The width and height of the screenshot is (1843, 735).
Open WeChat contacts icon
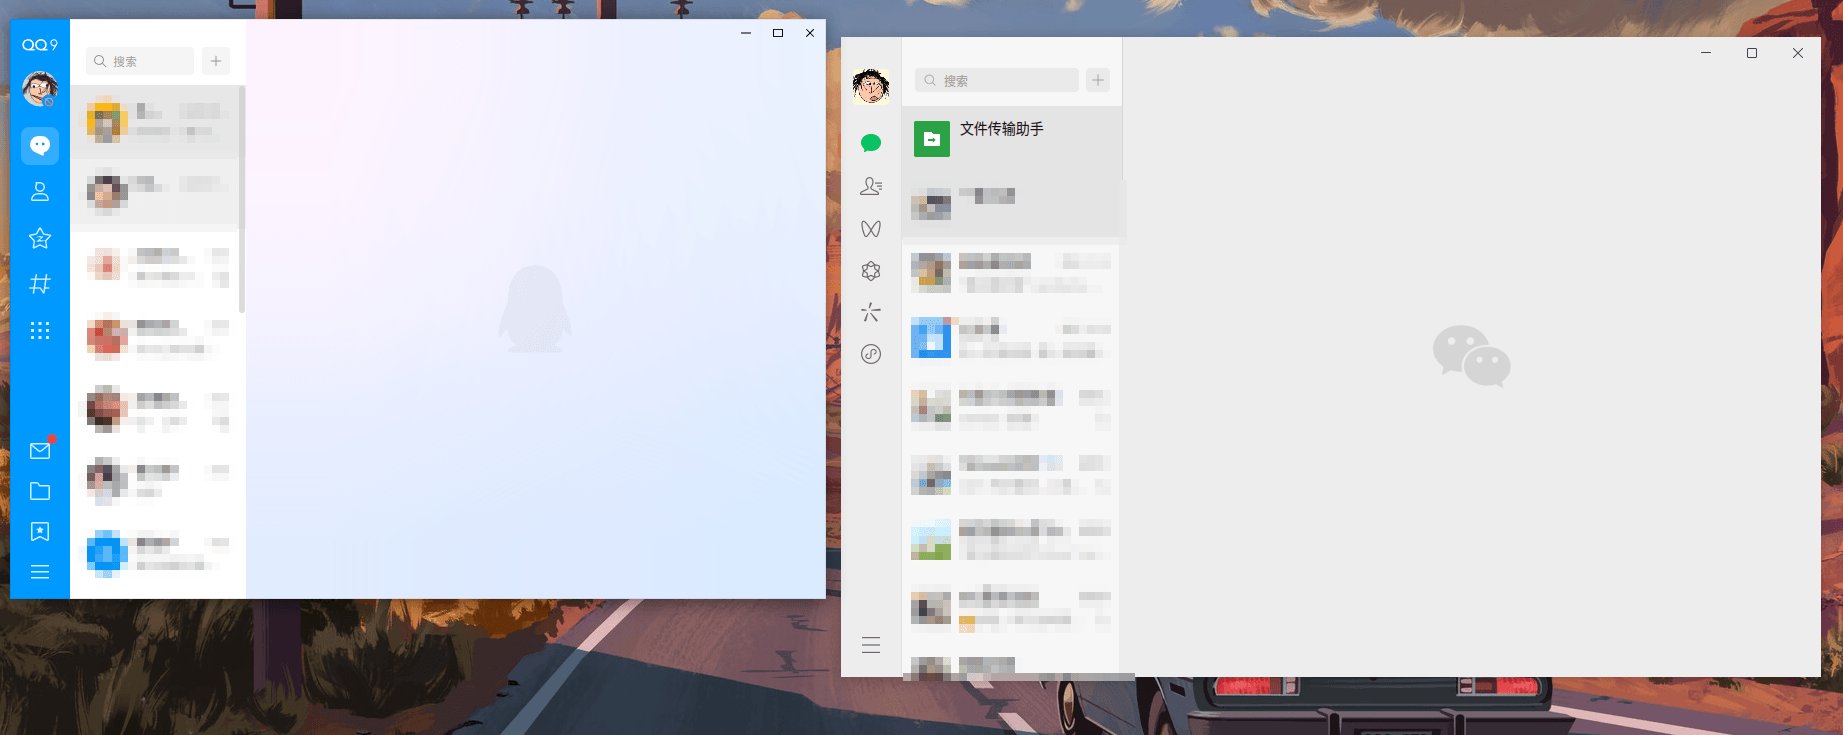coord(871,186)
